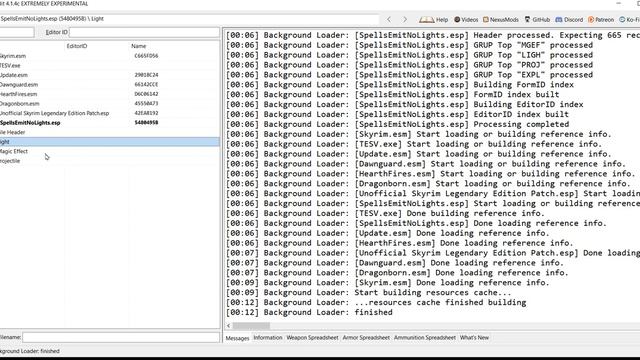Select TESV.exe in the tree

click(x=10, y=65)
